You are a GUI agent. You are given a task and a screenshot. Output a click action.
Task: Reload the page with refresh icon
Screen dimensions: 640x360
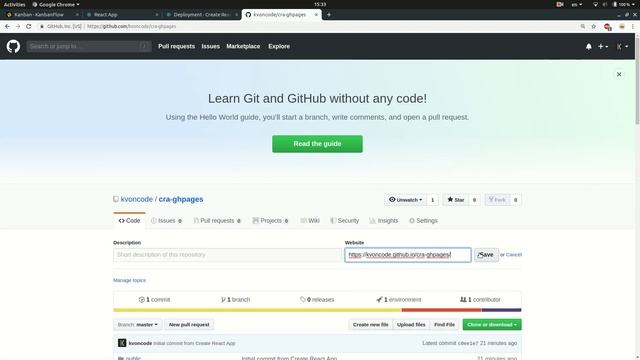pos(29,26)
